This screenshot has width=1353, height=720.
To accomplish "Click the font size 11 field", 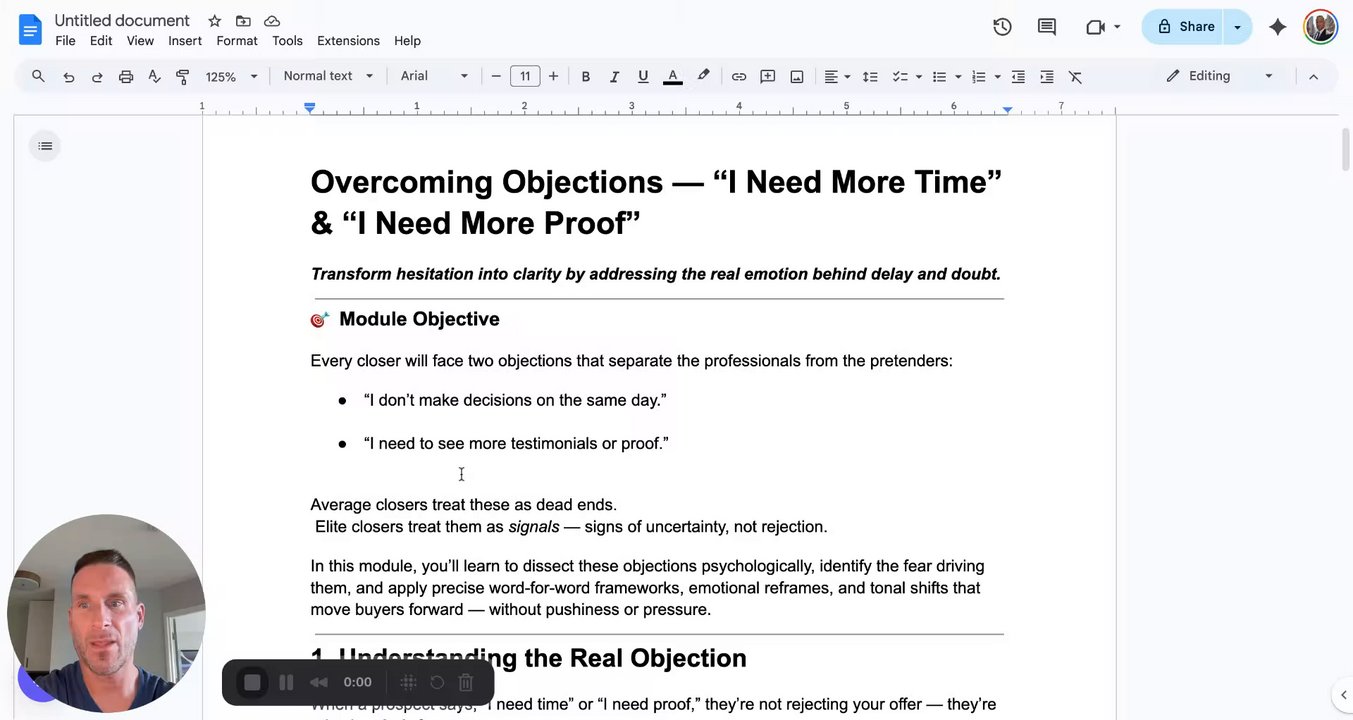I will [525, 76].
